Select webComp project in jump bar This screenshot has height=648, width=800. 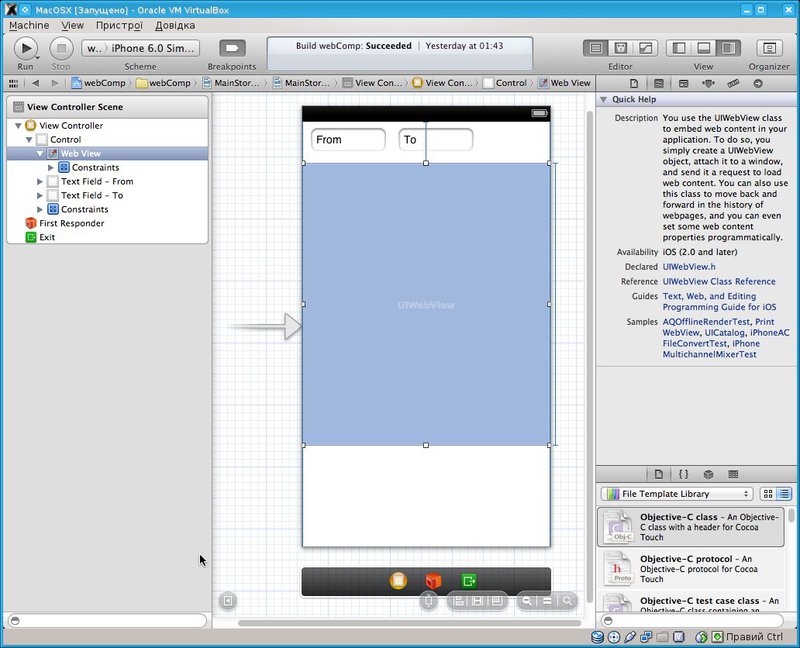98,83
